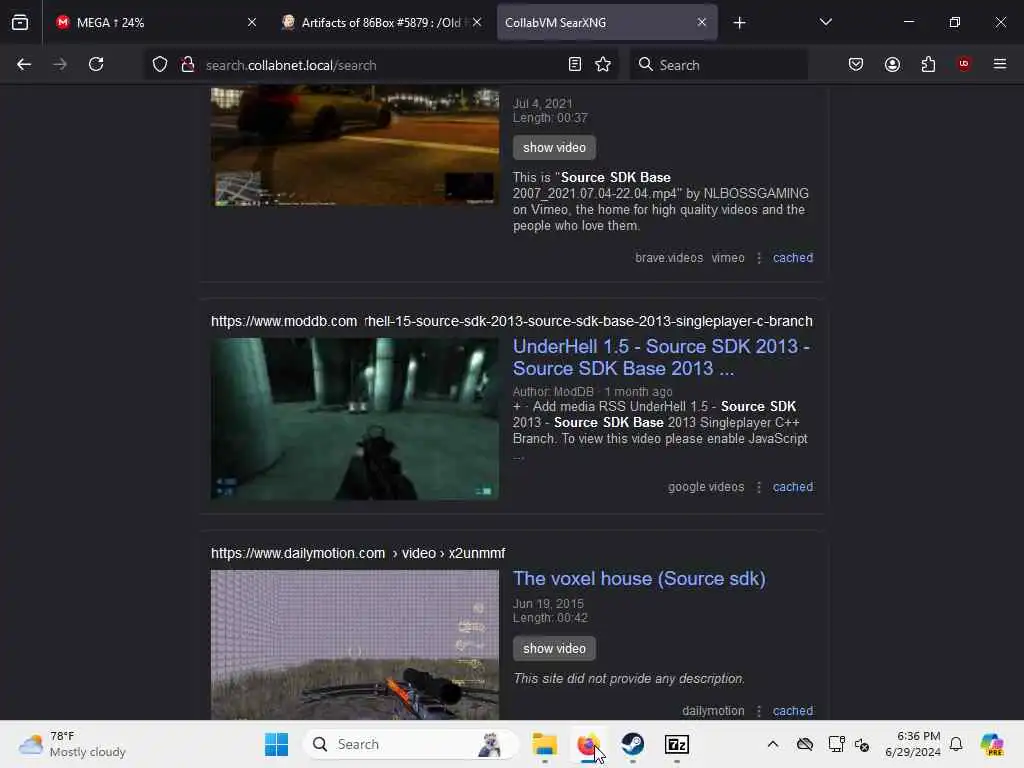Open Firefox account icon
The image size is (1024, 768).
pyautogui.click(x=892, y=65)
